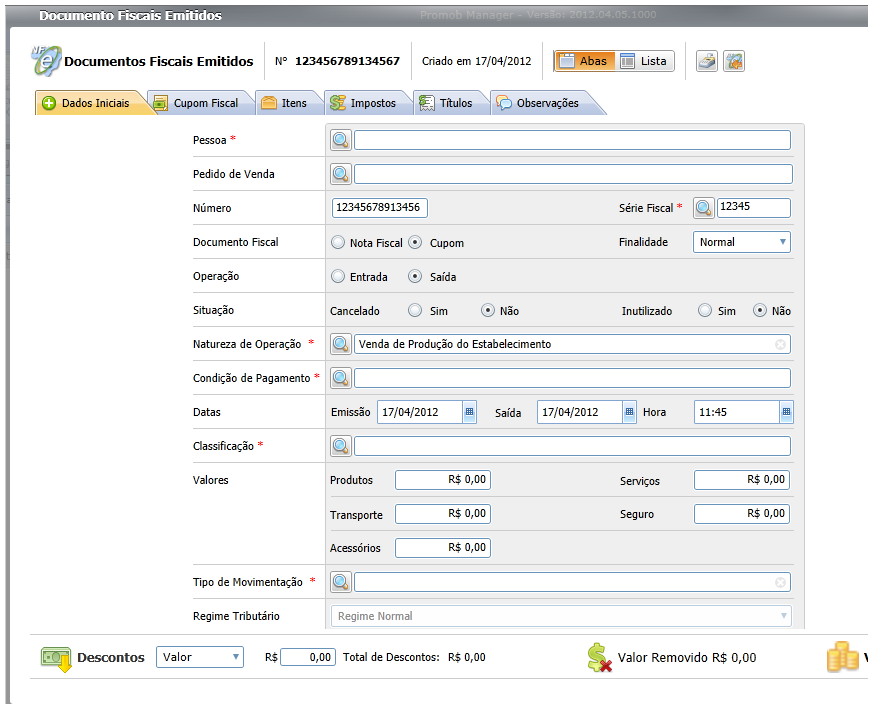Open the Natureza de Operação search lookup

(x=341, y=344)
